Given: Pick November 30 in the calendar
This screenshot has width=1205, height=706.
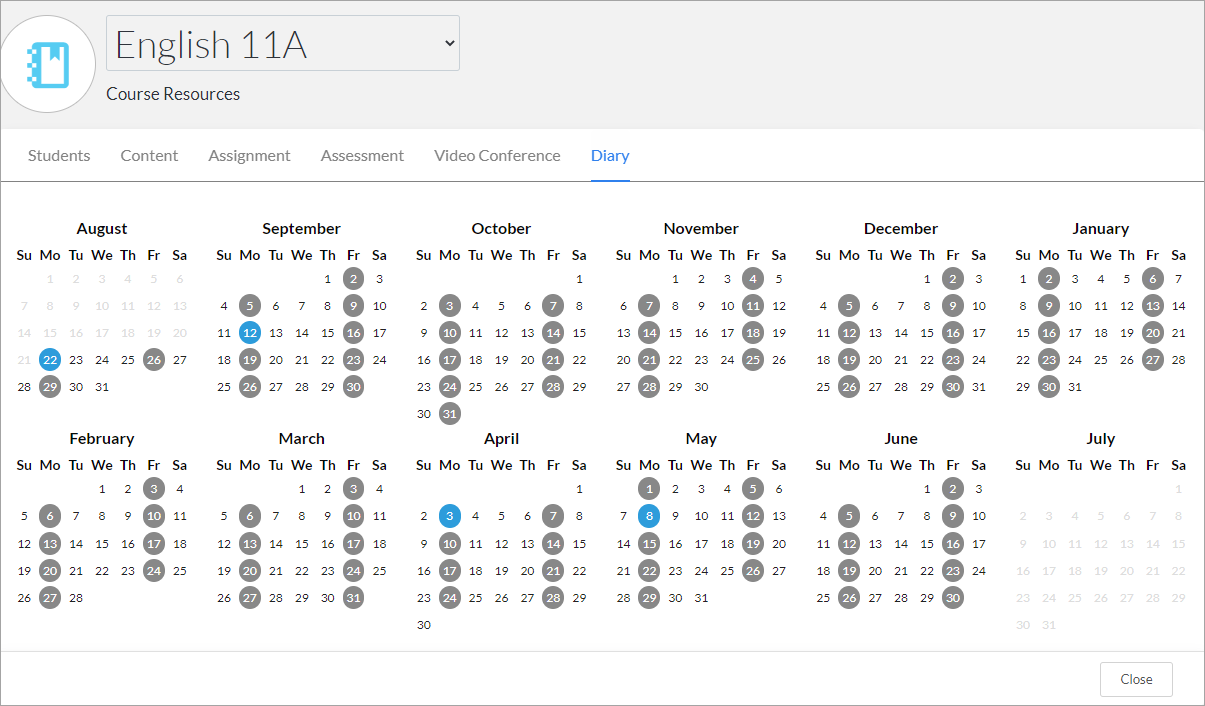Looking at the screenshot, I should coord(702,387).
